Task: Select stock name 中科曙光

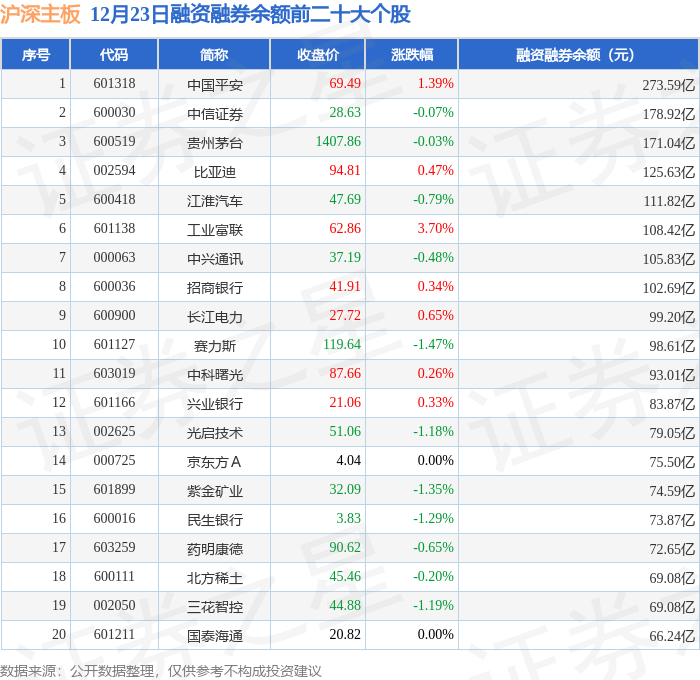Action: click(215, 375)
